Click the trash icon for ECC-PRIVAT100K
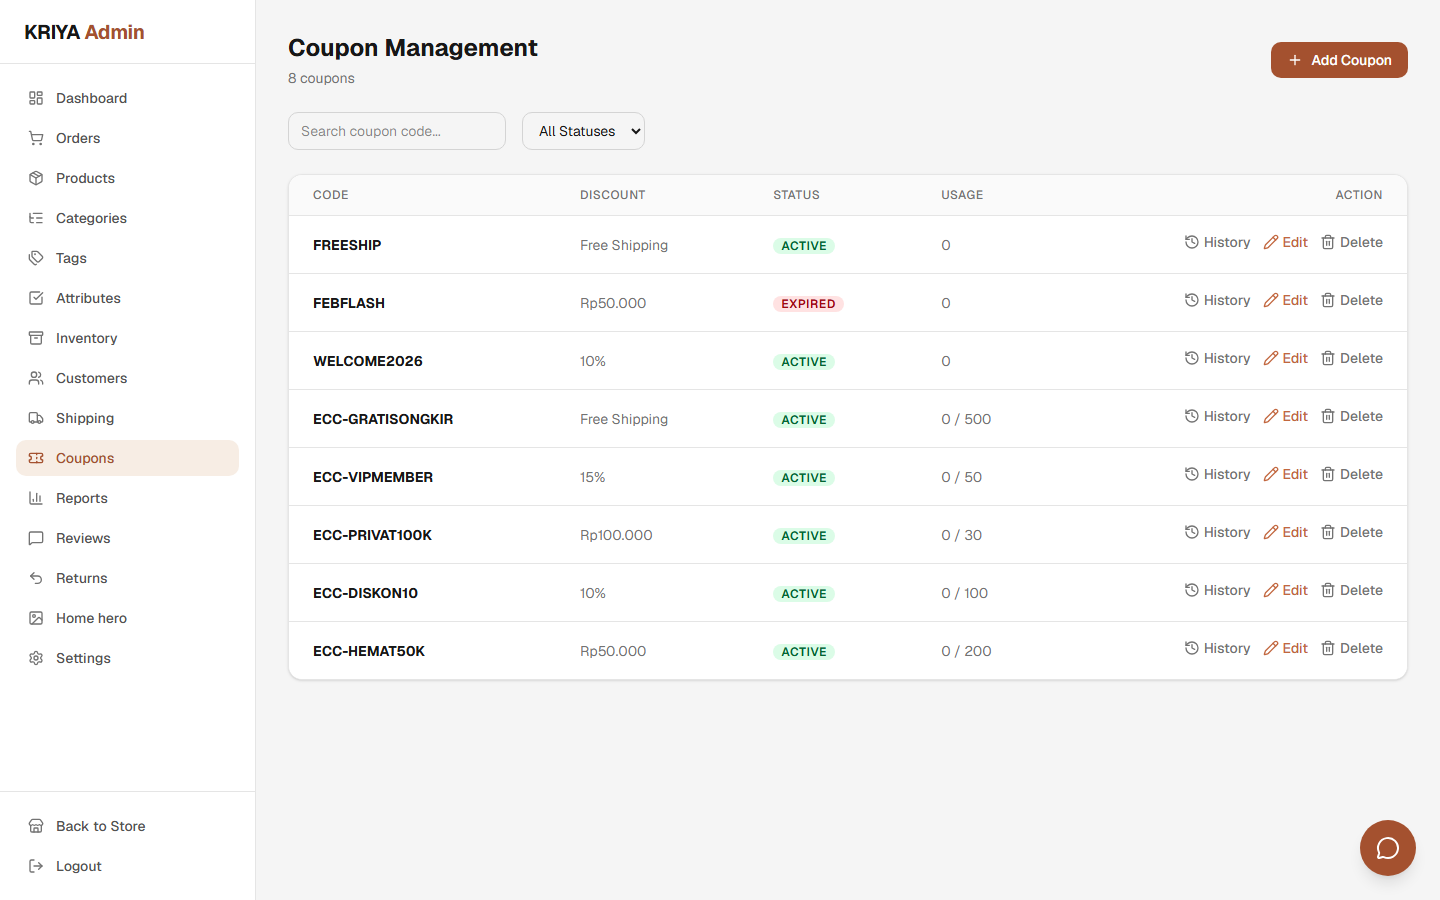1440x900 pixels. click(x=1328, y=532)
